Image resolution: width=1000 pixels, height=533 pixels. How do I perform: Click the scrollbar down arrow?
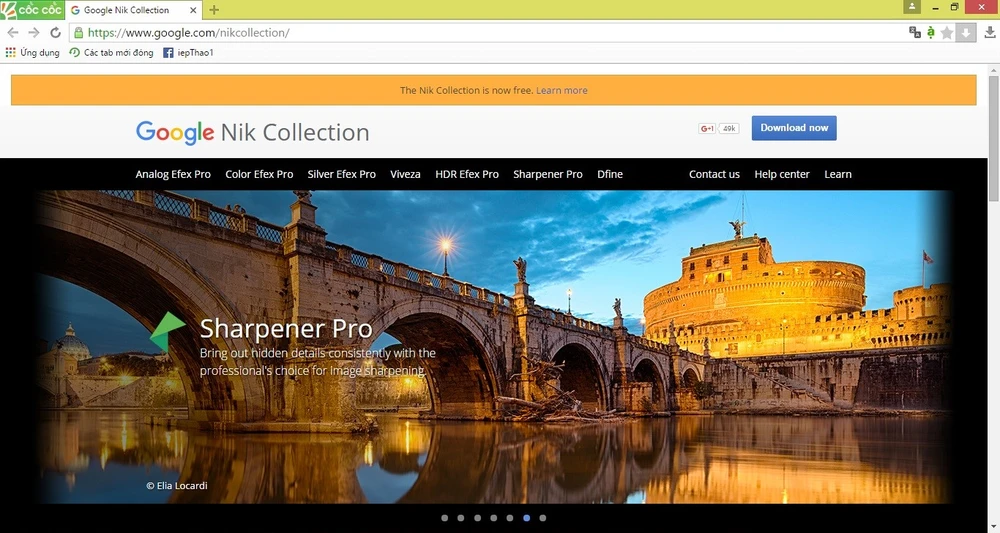pos(993,526)
